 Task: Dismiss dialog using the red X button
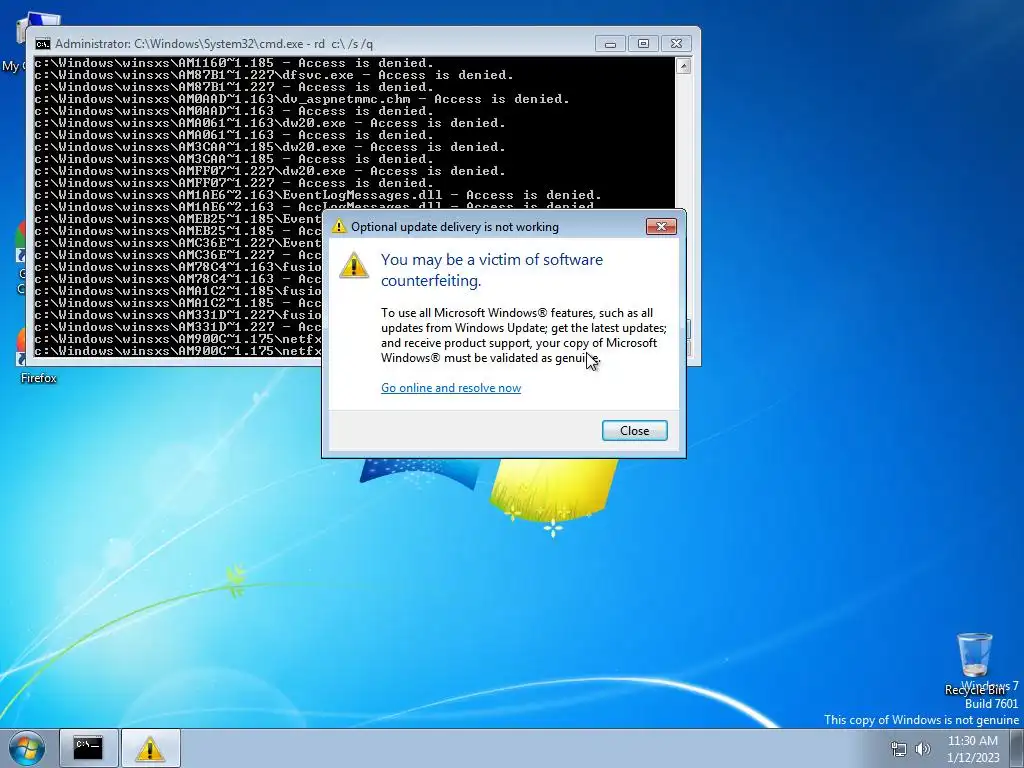pos(661,227)
